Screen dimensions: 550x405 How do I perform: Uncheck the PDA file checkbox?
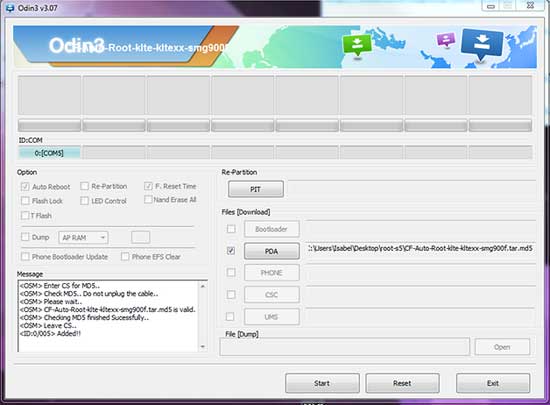(x=231, y=251)
